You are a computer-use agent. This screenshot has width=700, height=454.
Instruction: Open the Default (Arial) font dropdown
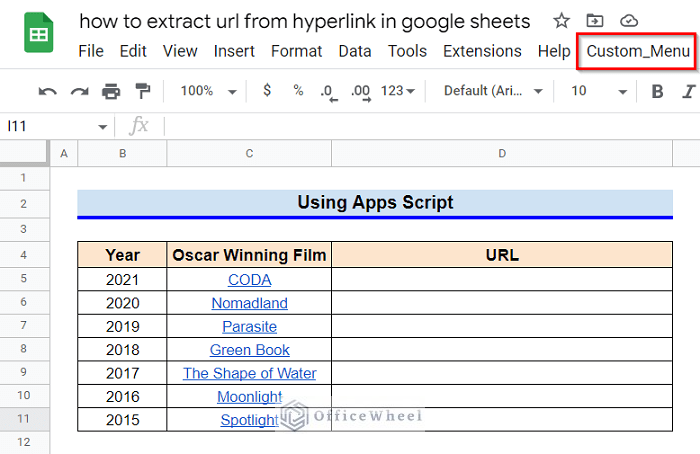coord(493,91)
